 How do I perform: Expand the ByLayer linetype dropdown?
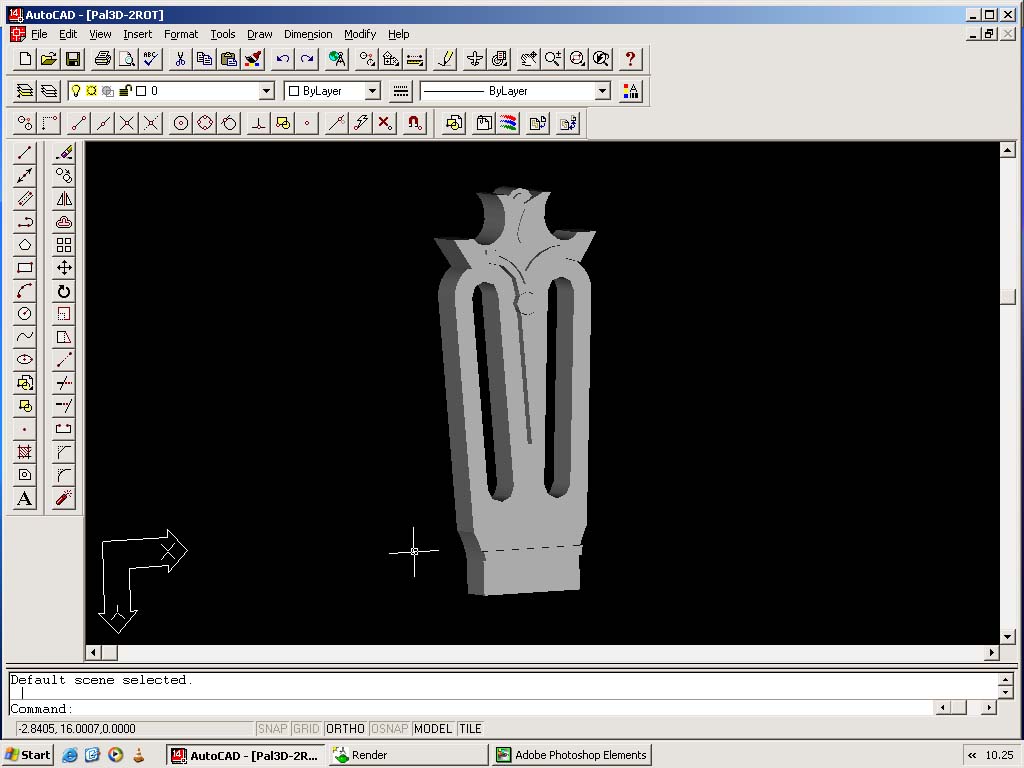[x=602, y=91]
